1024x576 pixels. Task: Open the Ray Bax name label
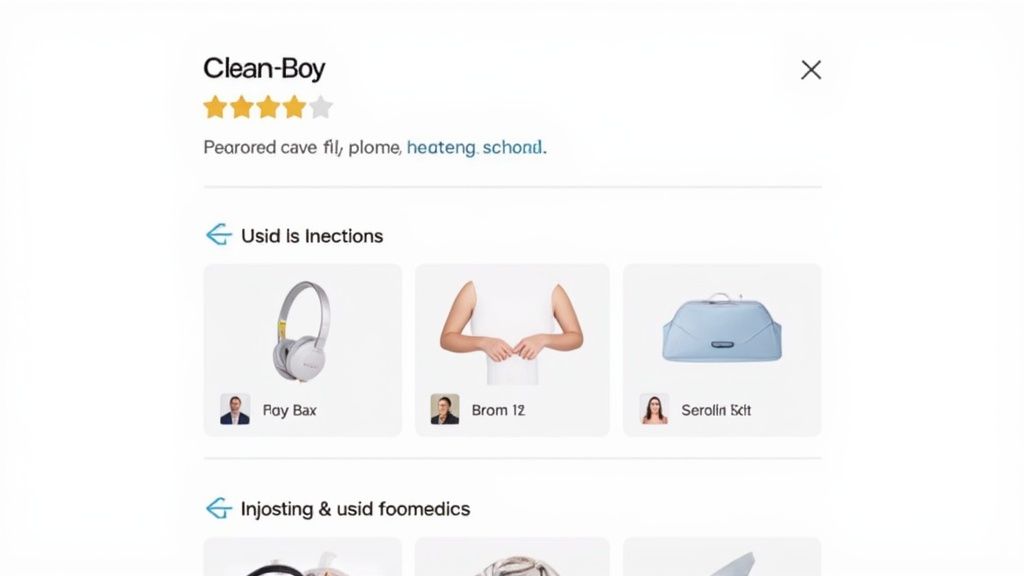(289, 410)
